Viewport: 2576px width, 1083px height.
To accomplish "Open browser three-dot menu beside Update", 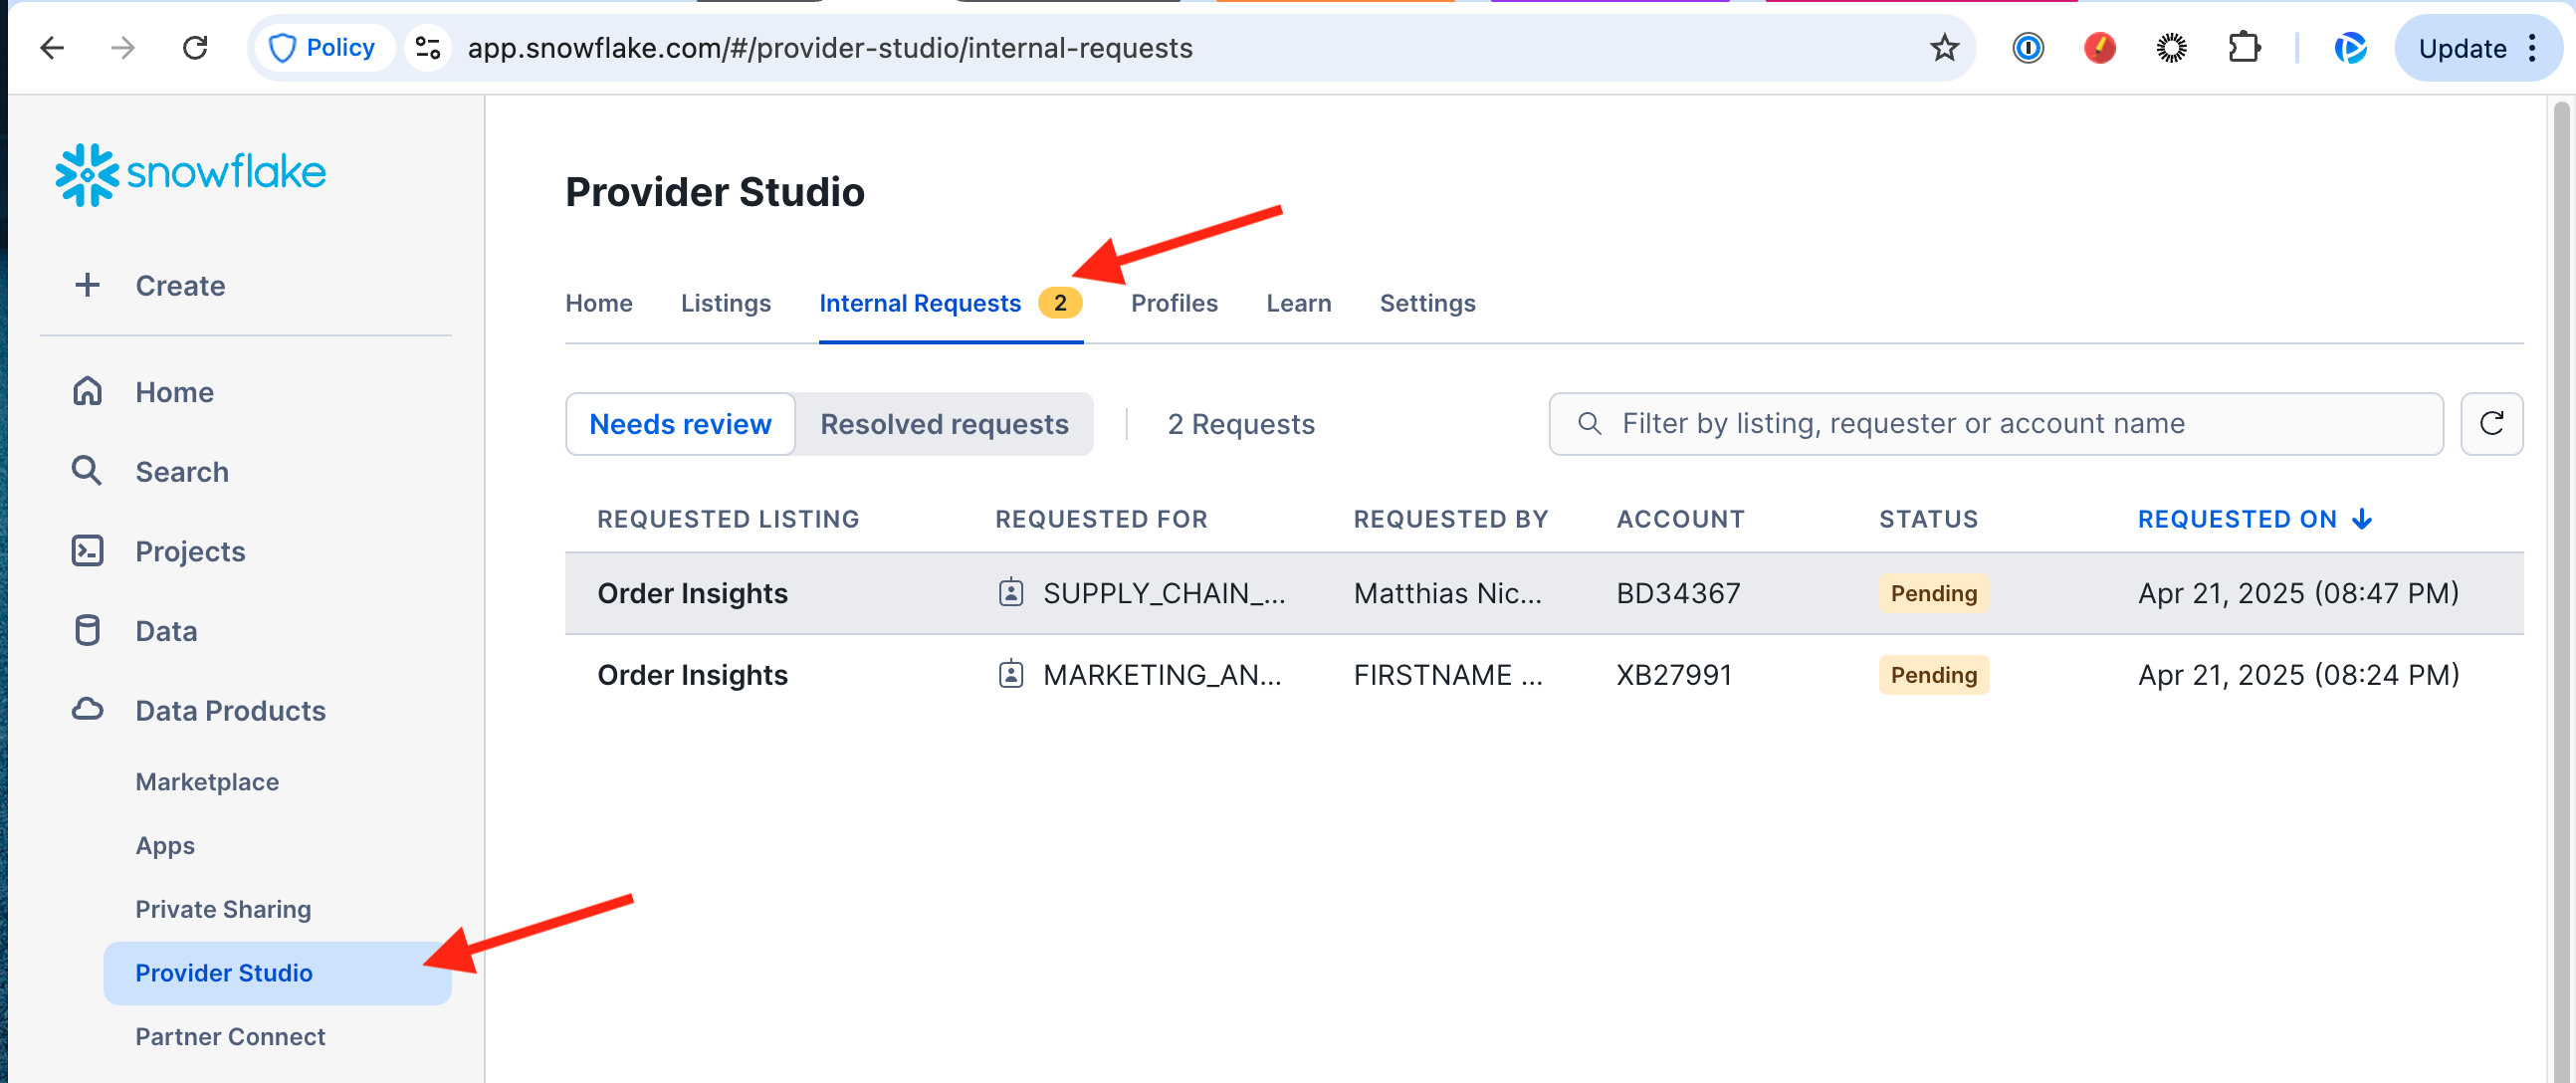I will (2532, 48).
